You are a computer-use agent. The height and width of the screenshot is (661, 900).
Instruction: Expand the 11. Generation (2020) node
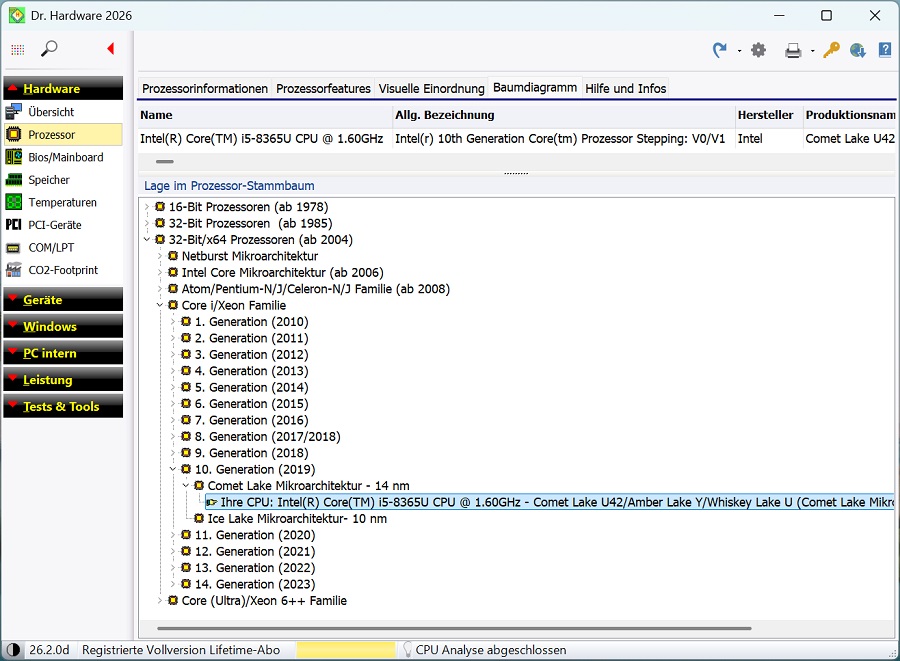pyautogui.click(x=173, y=535)
